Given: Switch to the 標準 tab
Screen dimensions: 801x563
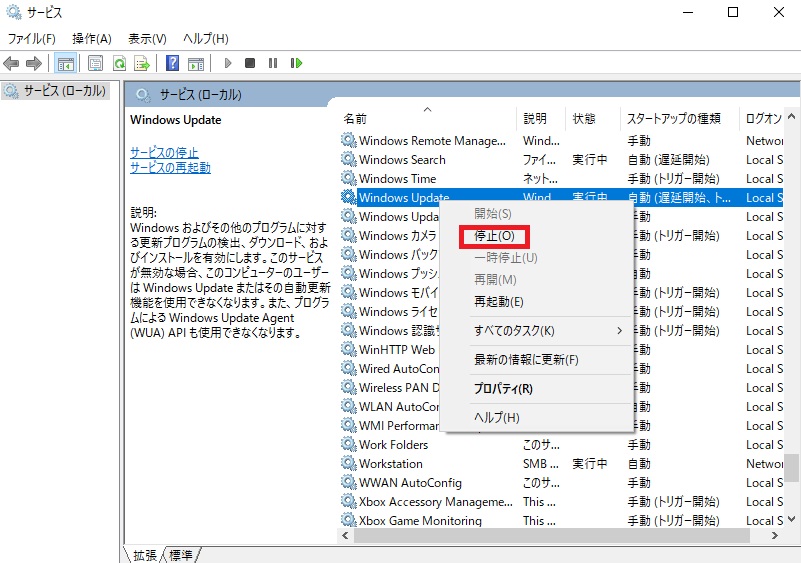Looking at the screenshot, I should pyautogui.click(x=182, y=555).
